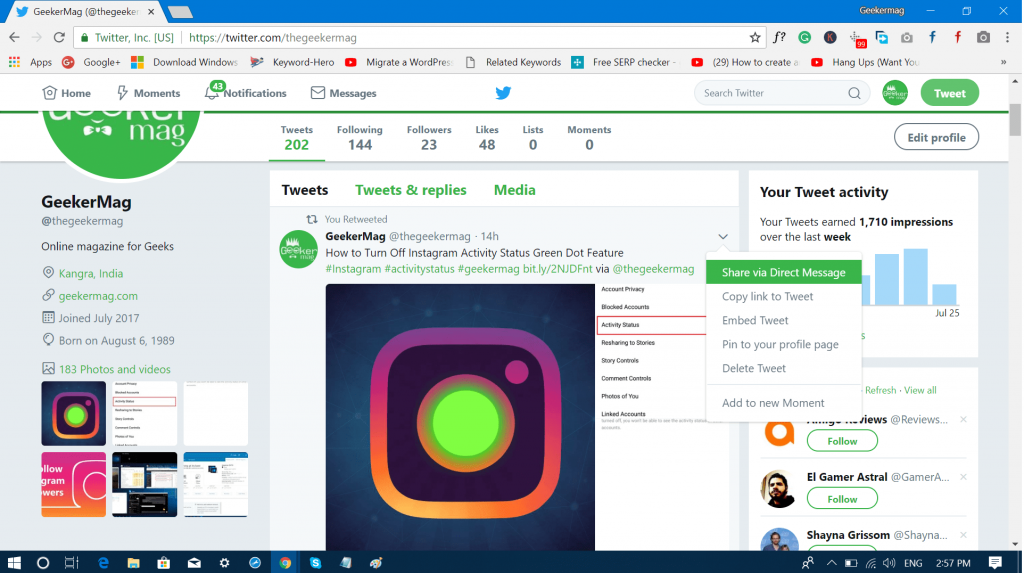Screen dimensions: 1024x573
Task: Reload the page using the refresh icon
Action: tap(59, 38)
